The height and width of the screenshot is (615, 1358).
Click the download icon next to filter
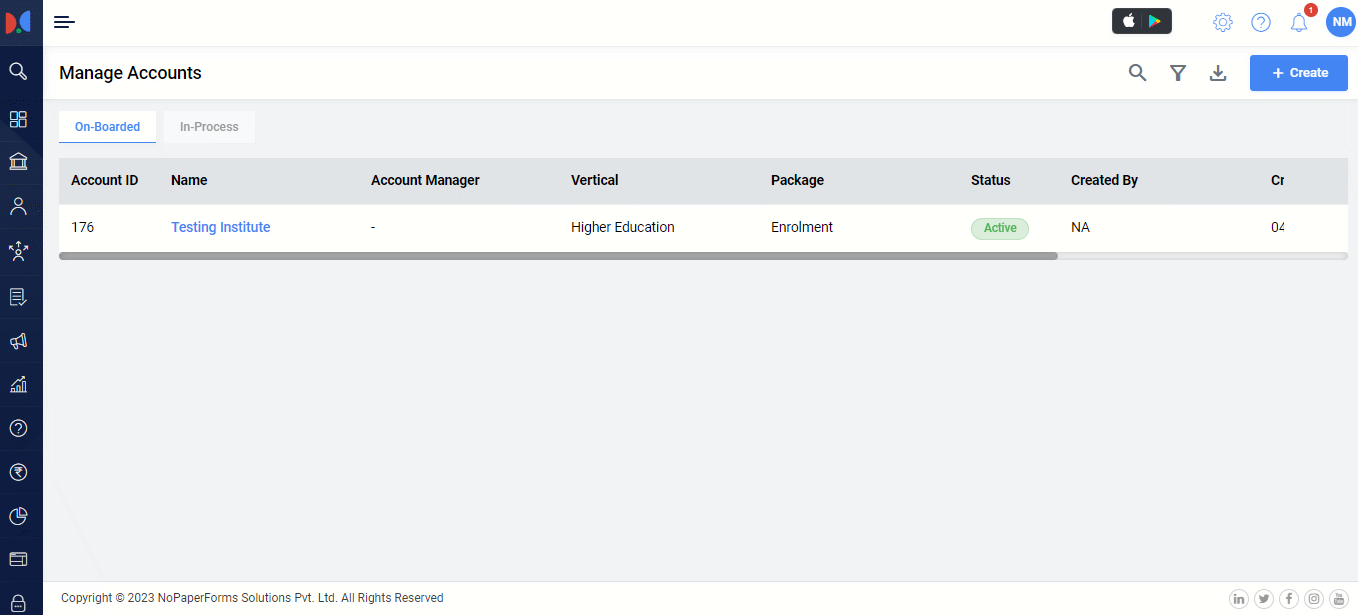(x=1218, y=73)
